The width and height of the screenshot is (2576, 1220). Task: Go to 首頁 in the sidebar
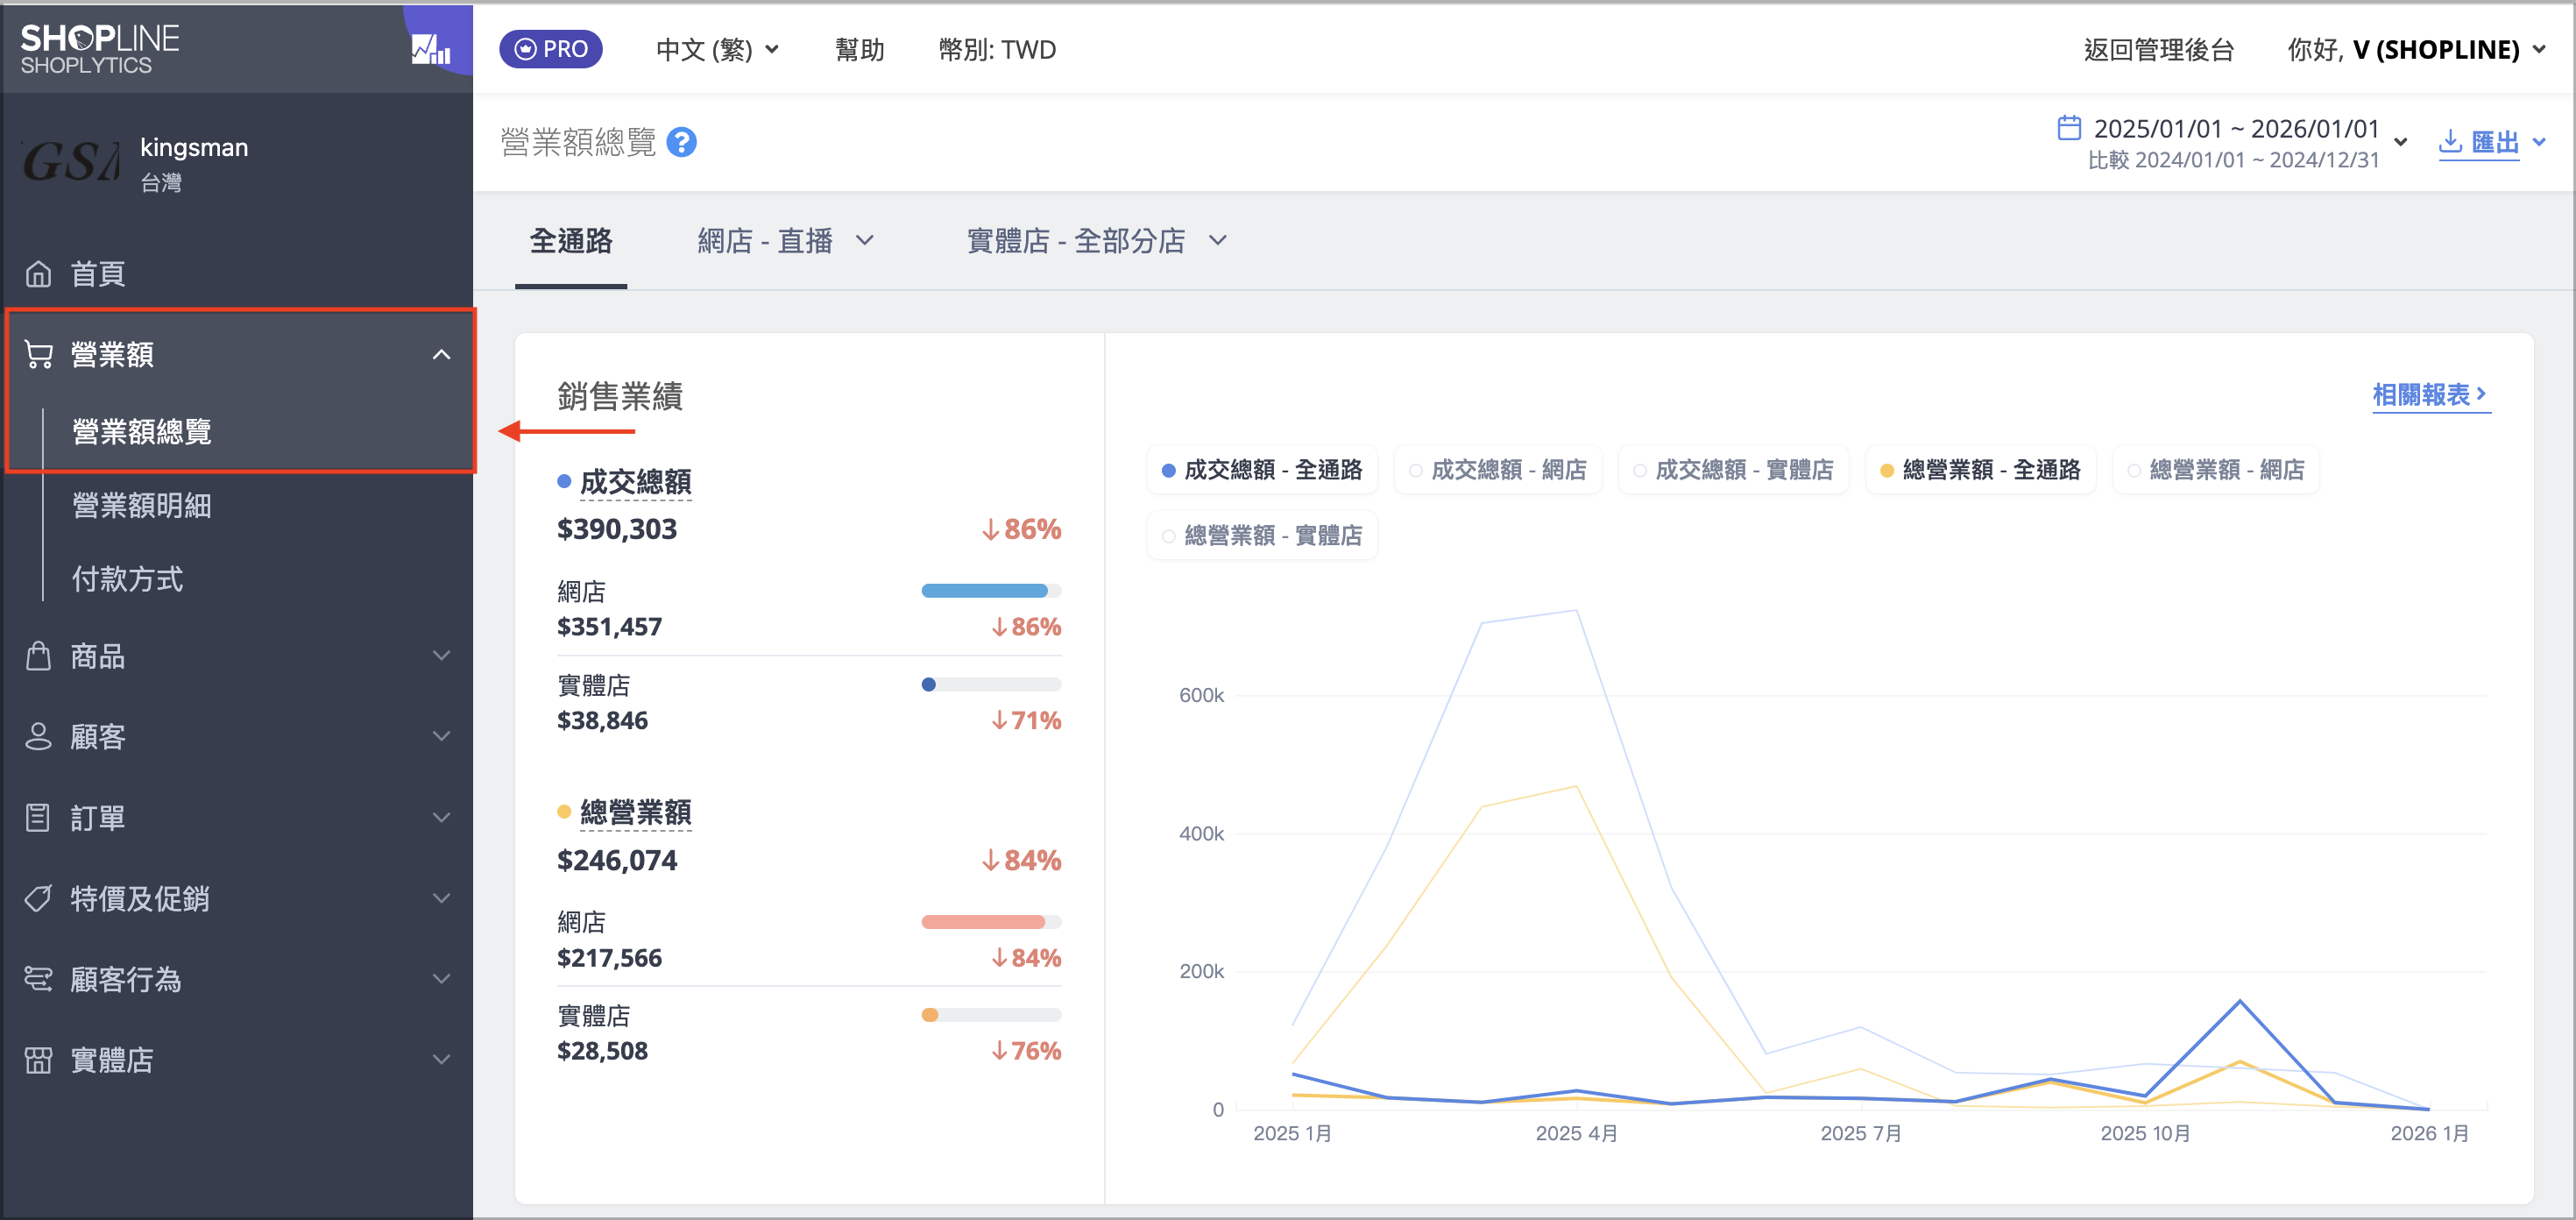coord(98,273)
